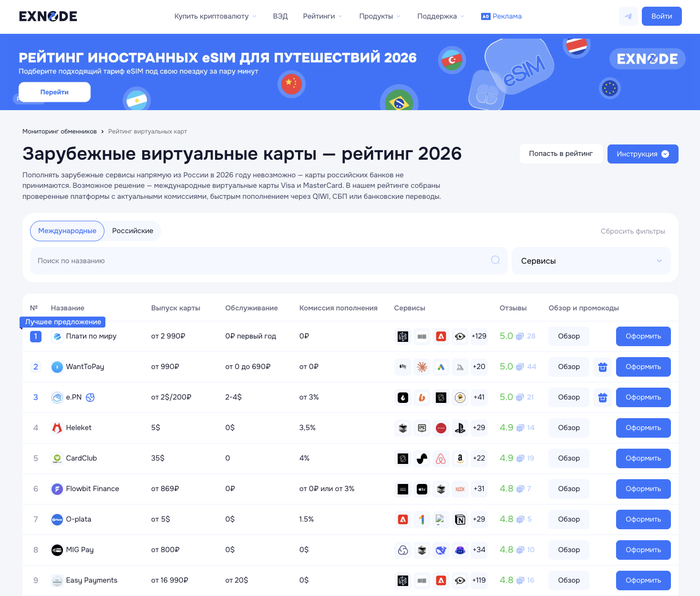Open the Flowbit Finance logo icon

click(x=57, y=489)
